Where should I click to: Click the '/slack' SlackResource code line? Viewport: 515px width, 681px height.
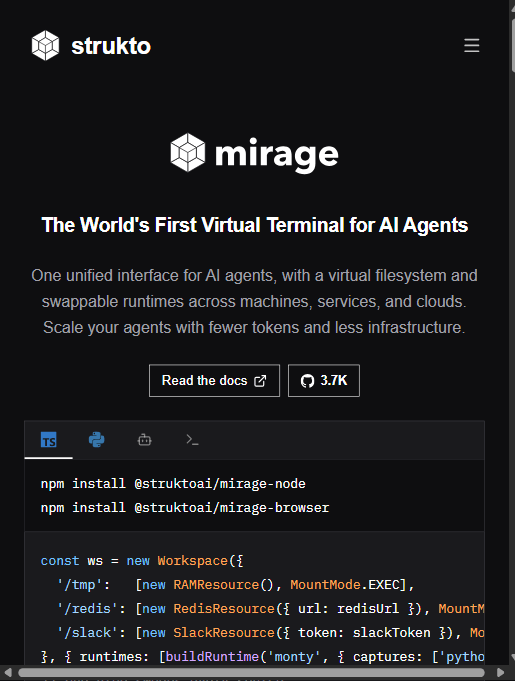point(271,632)
